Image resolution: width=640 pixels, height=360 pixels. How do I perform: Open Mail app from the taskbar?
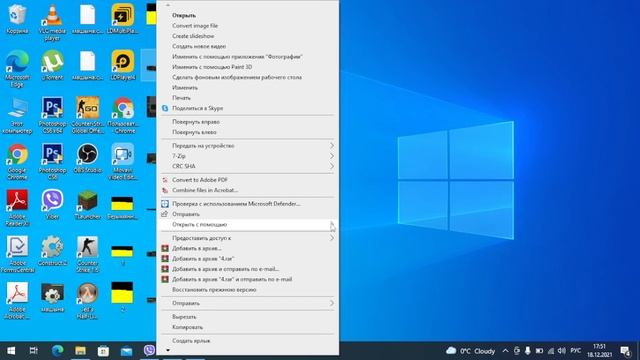coord(126,351)
